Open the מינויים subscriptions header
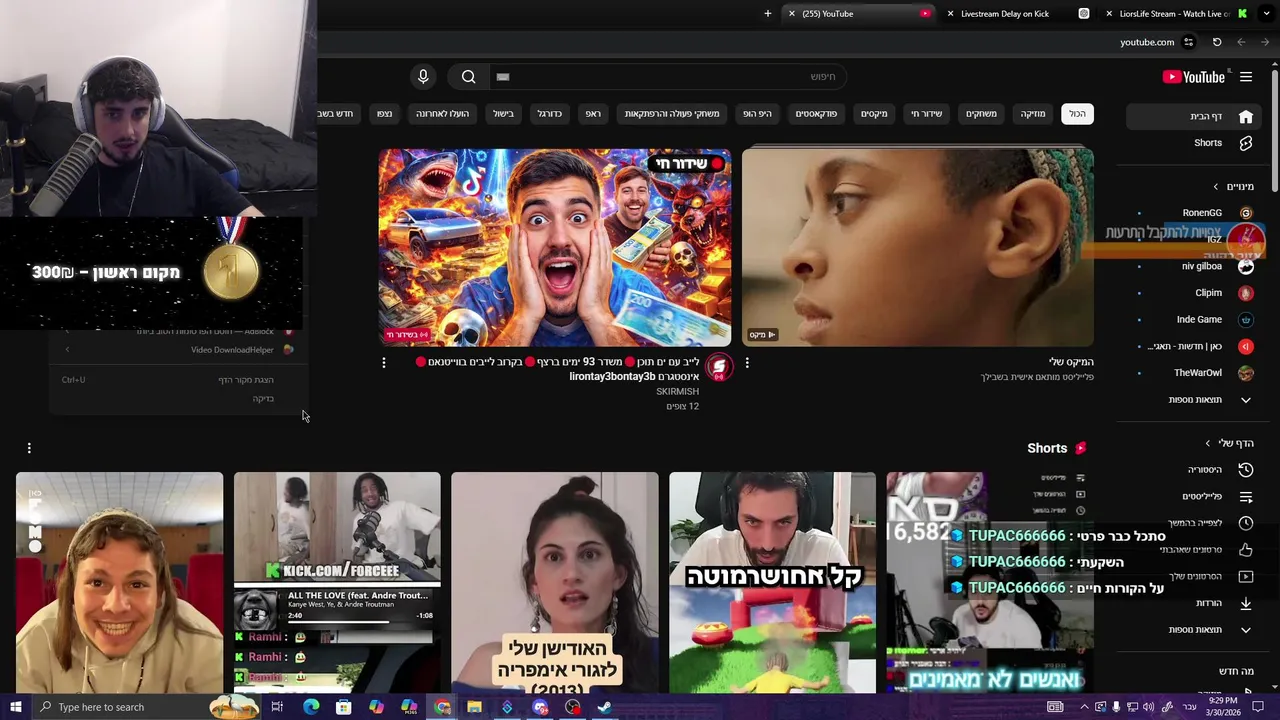1280x720 pixels. point(1234,186)
